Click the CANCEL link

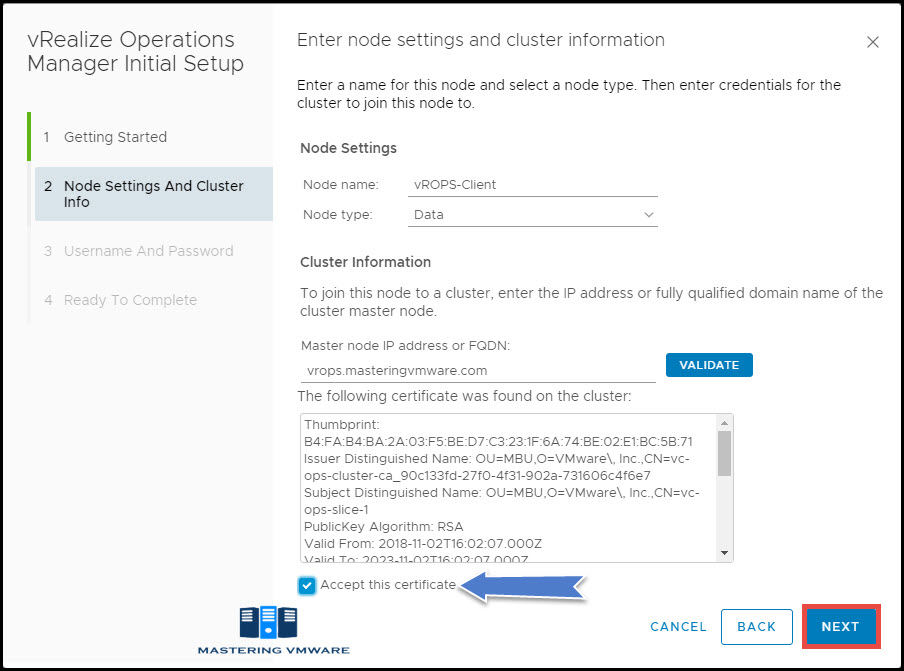(x=678, y=627)
